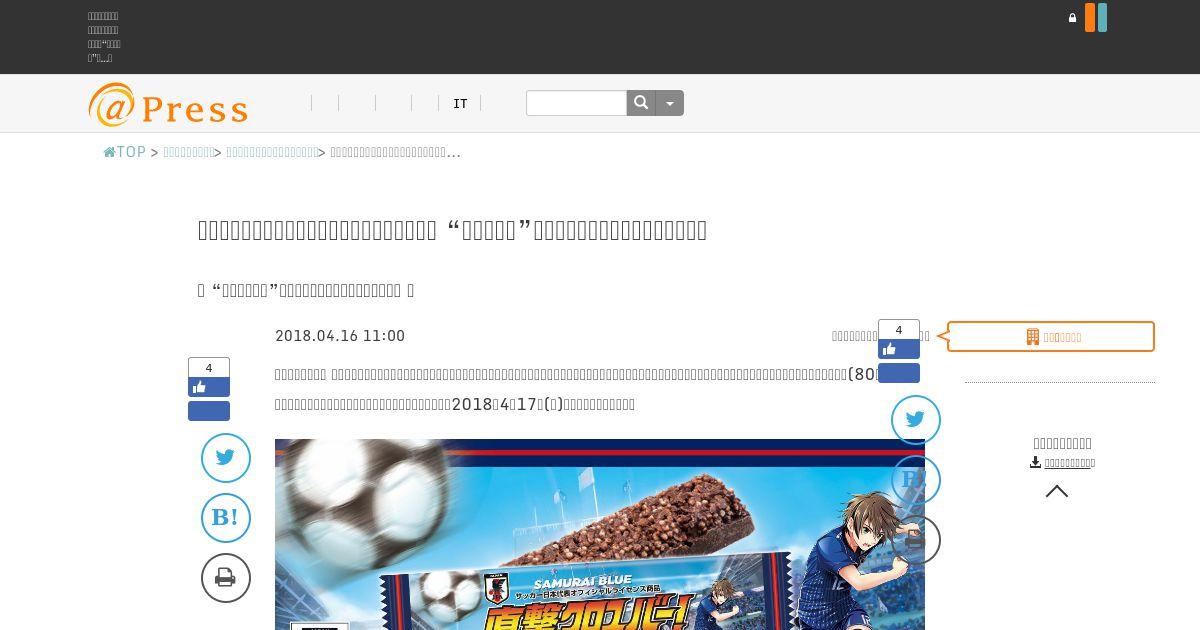Image resolution: width=1200 pixels, height=630 pixels.
Task: Share on Twitter using left sidebar icon
Action: 226,458
